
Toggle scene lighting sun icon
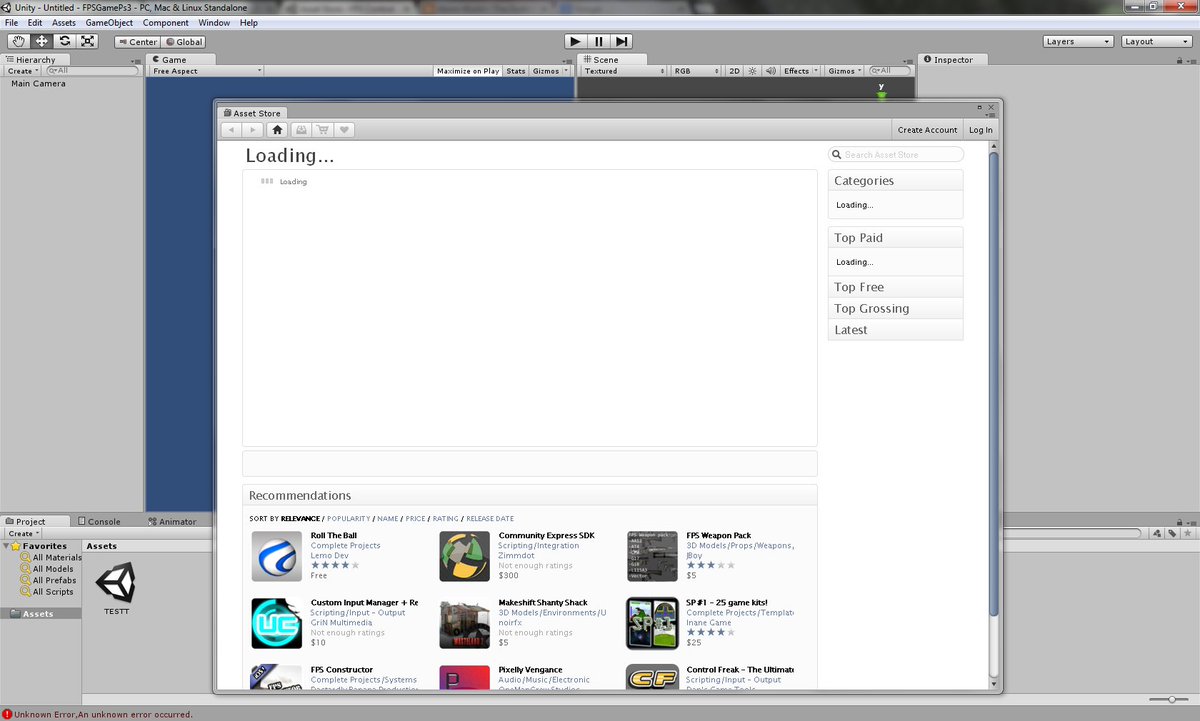(x=752, y=71)
